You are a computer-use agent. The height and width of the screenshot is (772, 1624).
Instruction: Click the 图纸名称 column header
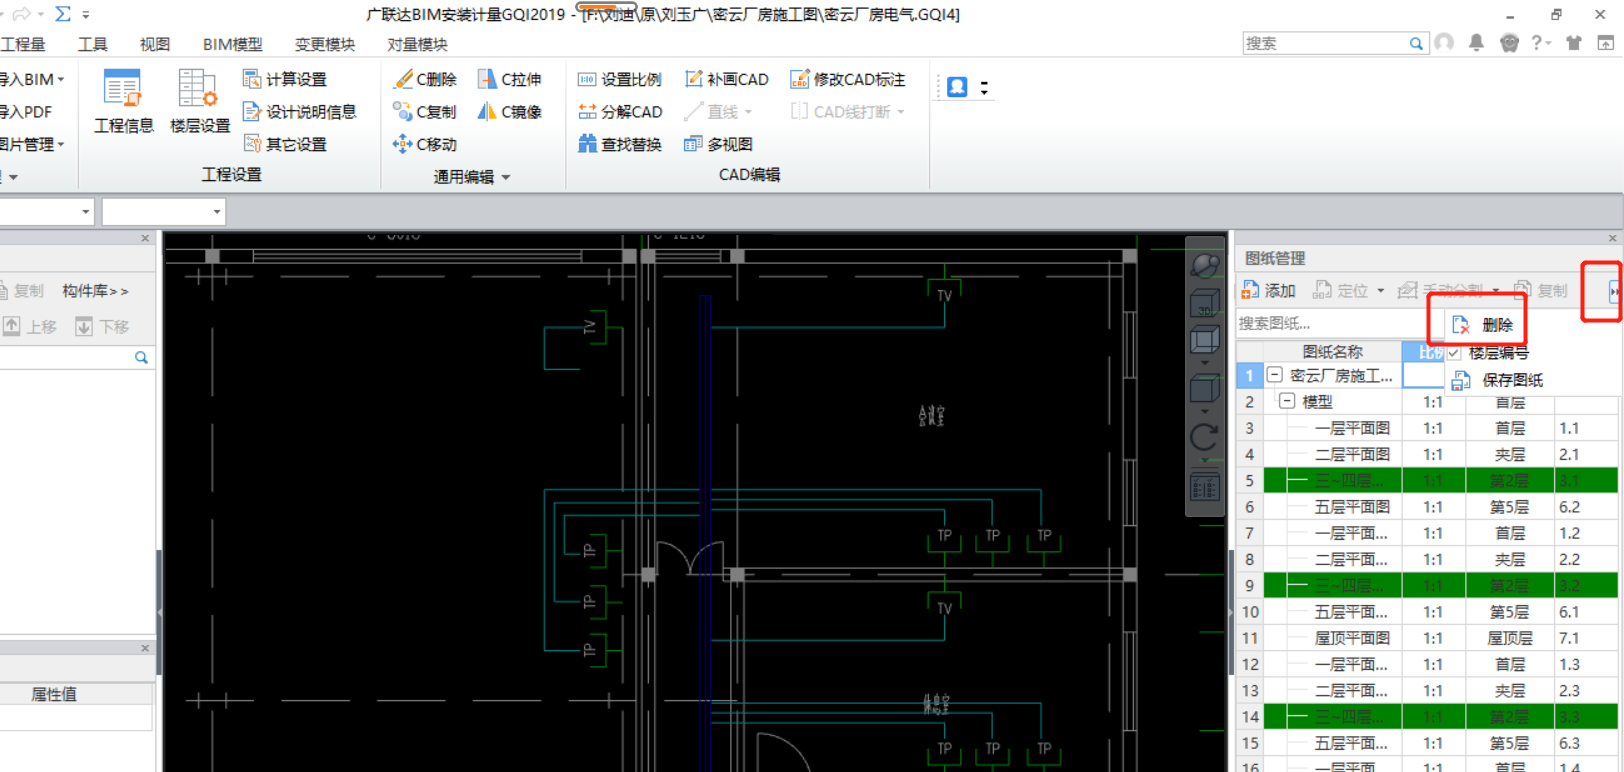(x=1331, y=352)
